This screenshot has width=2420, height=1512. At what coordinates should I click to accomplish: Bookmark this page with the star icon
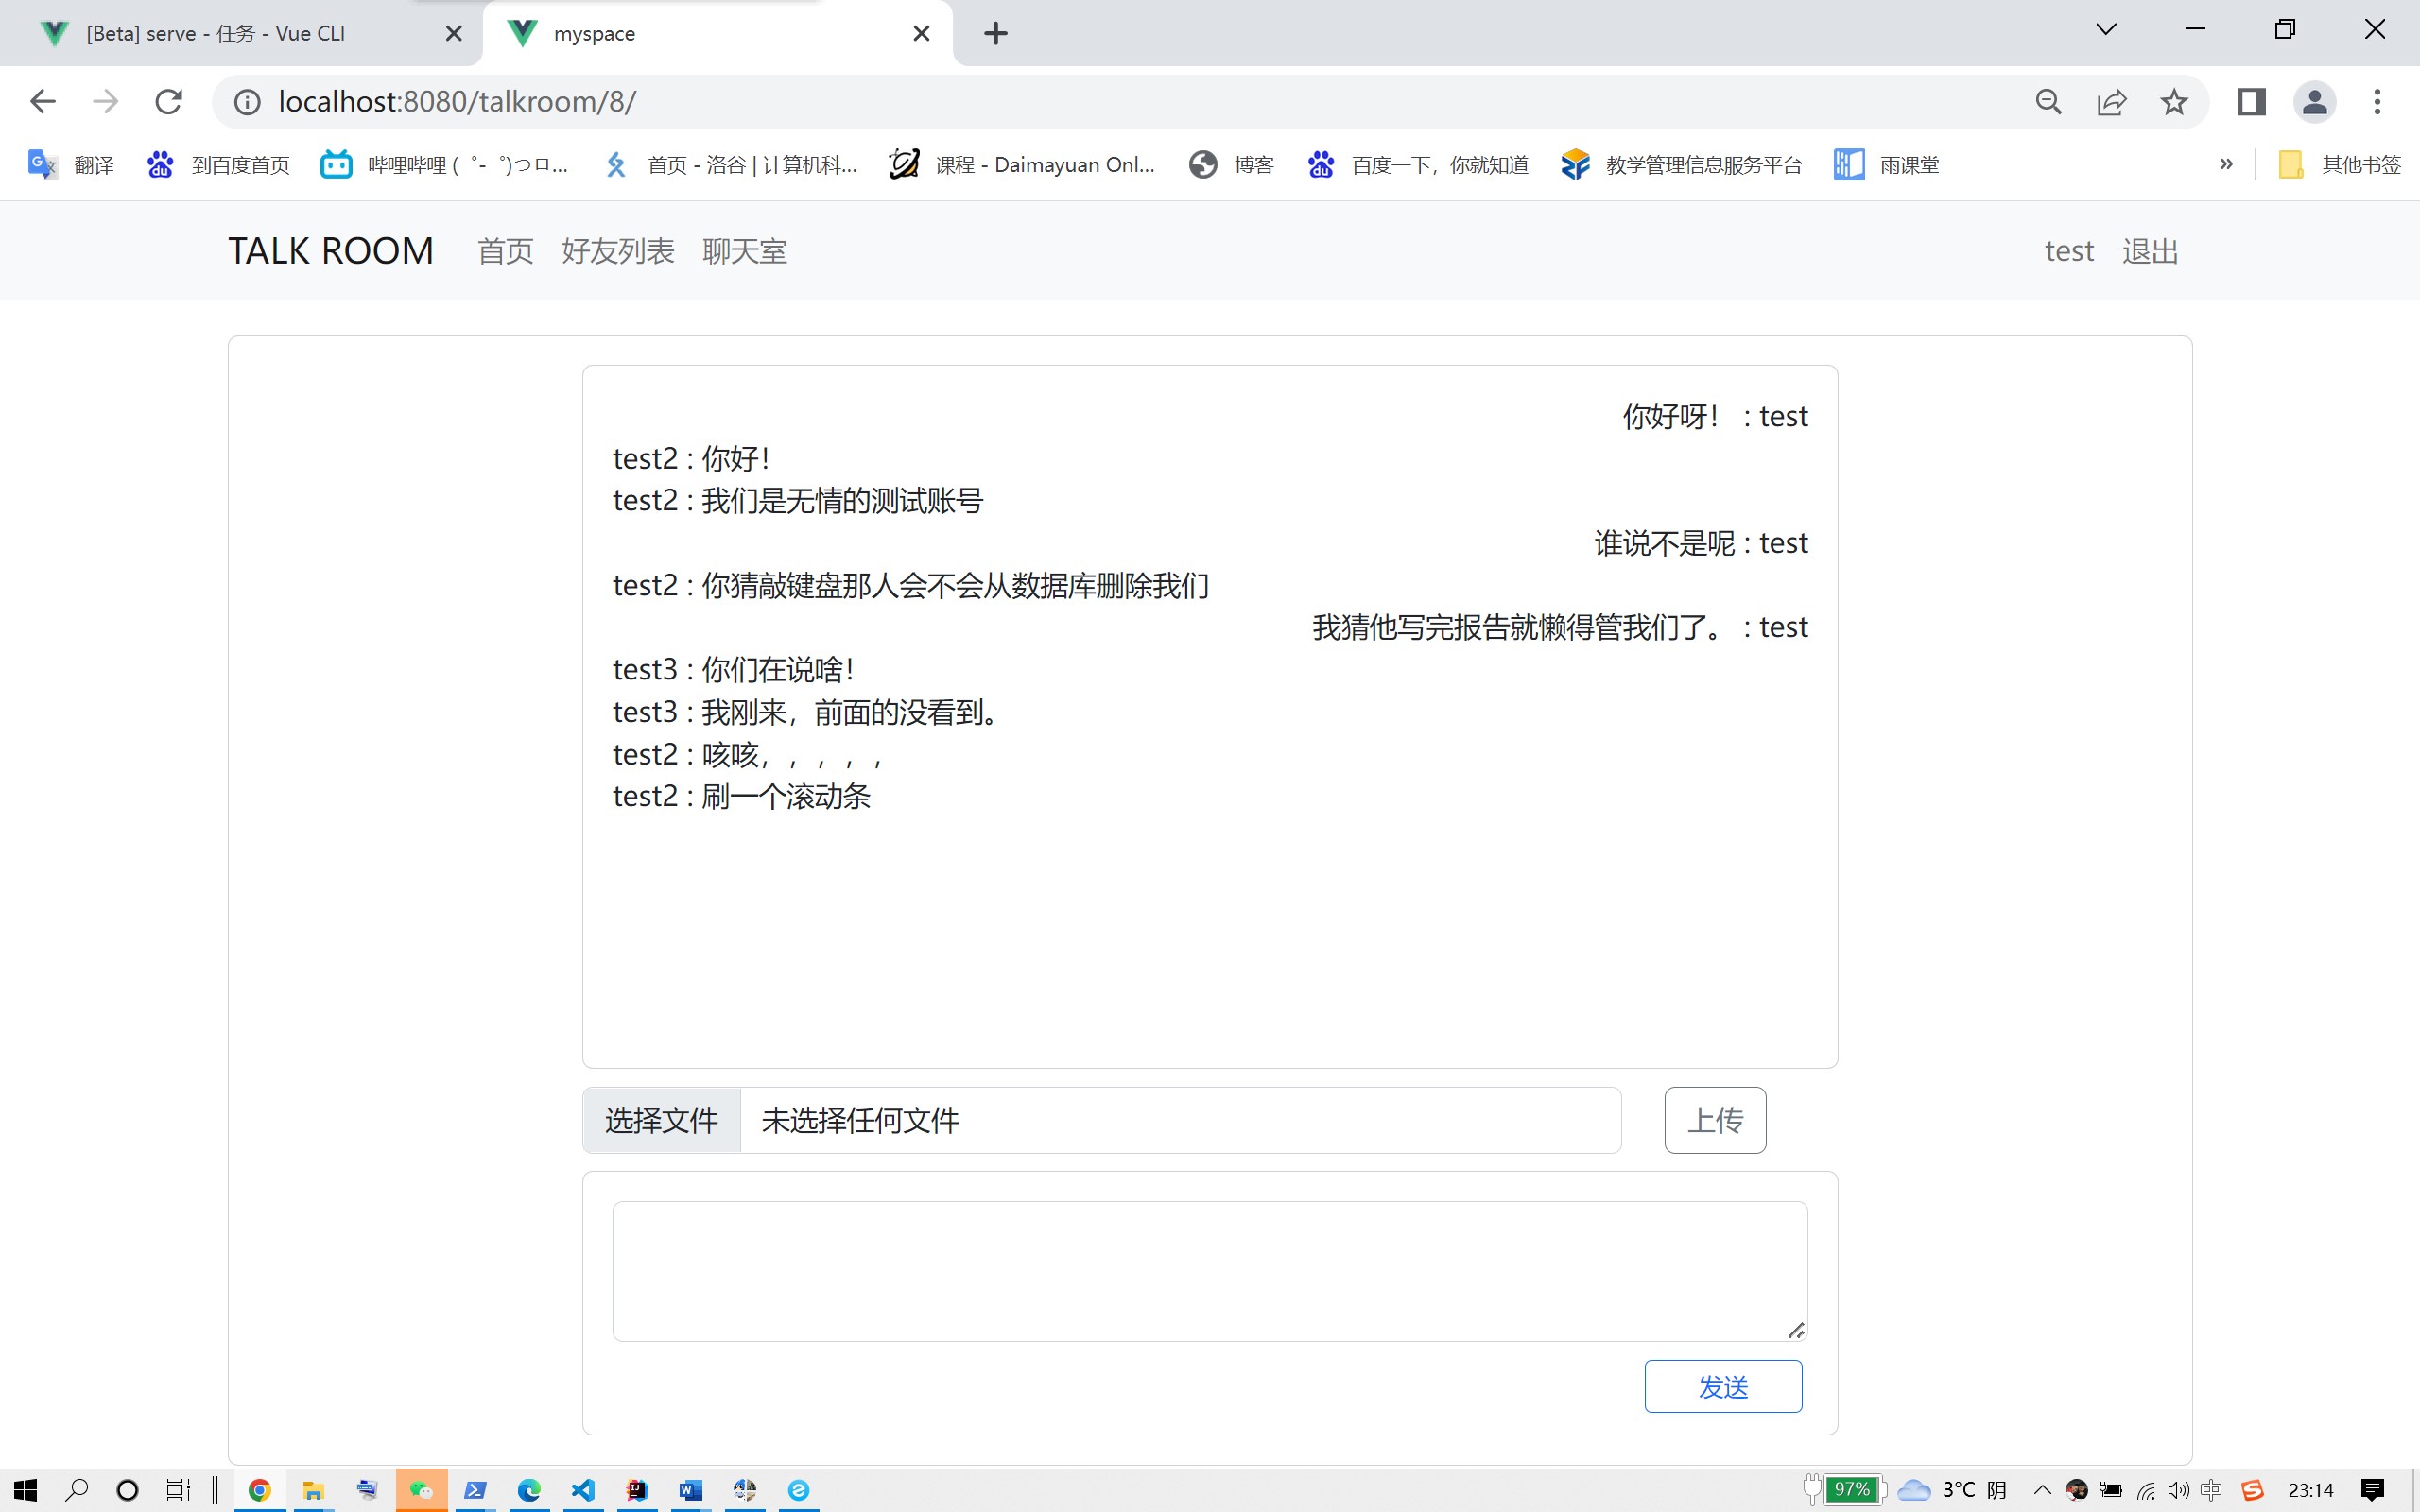point(2173,101)
